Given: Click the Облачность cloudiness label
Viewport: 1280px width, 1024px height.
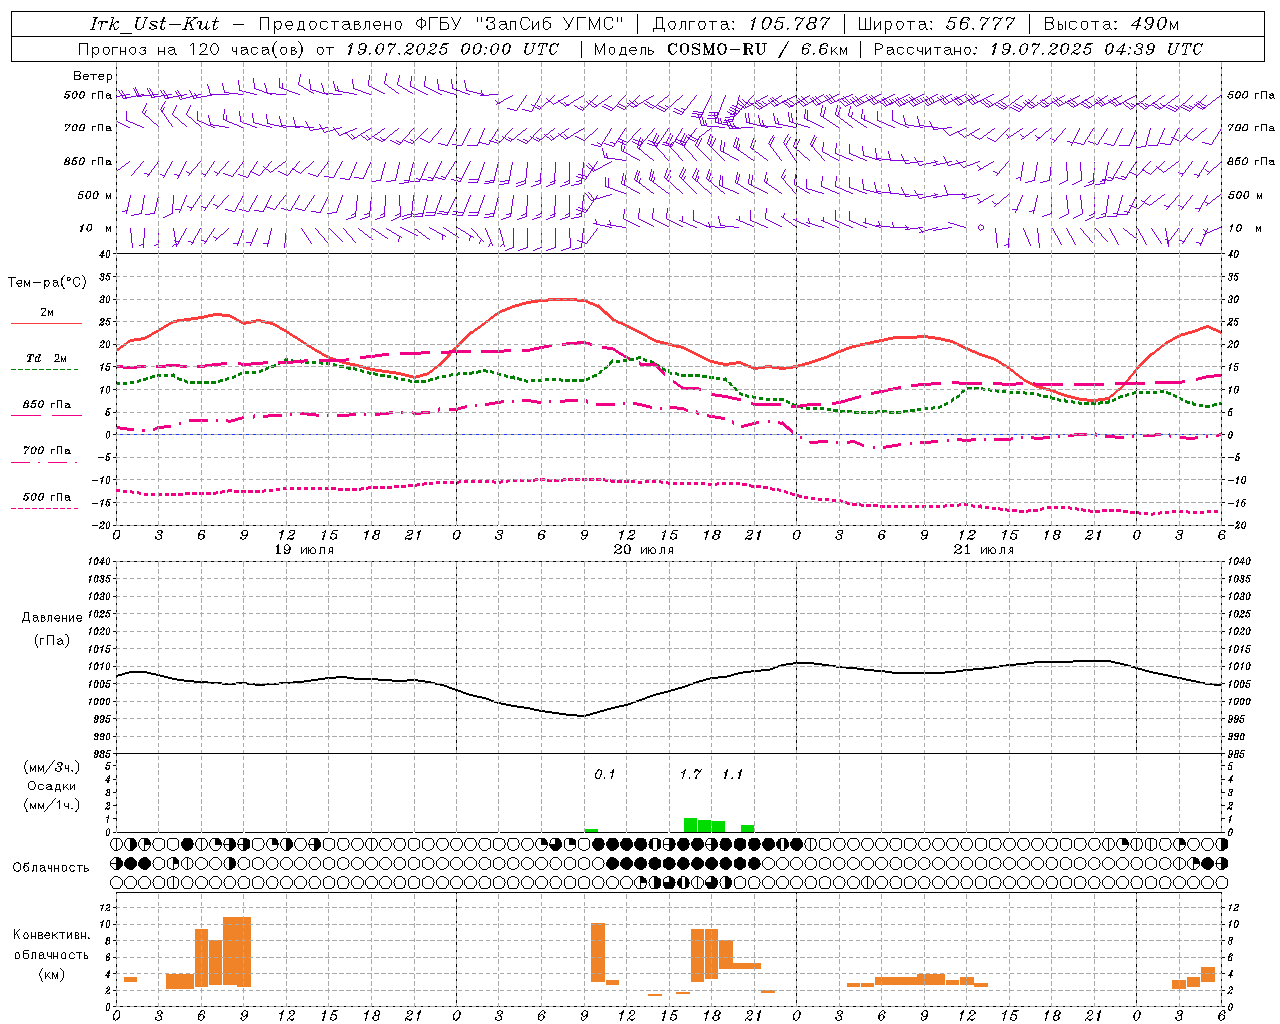Looking at the screenshot, I should pyautogui.click(x=51, y=867).
